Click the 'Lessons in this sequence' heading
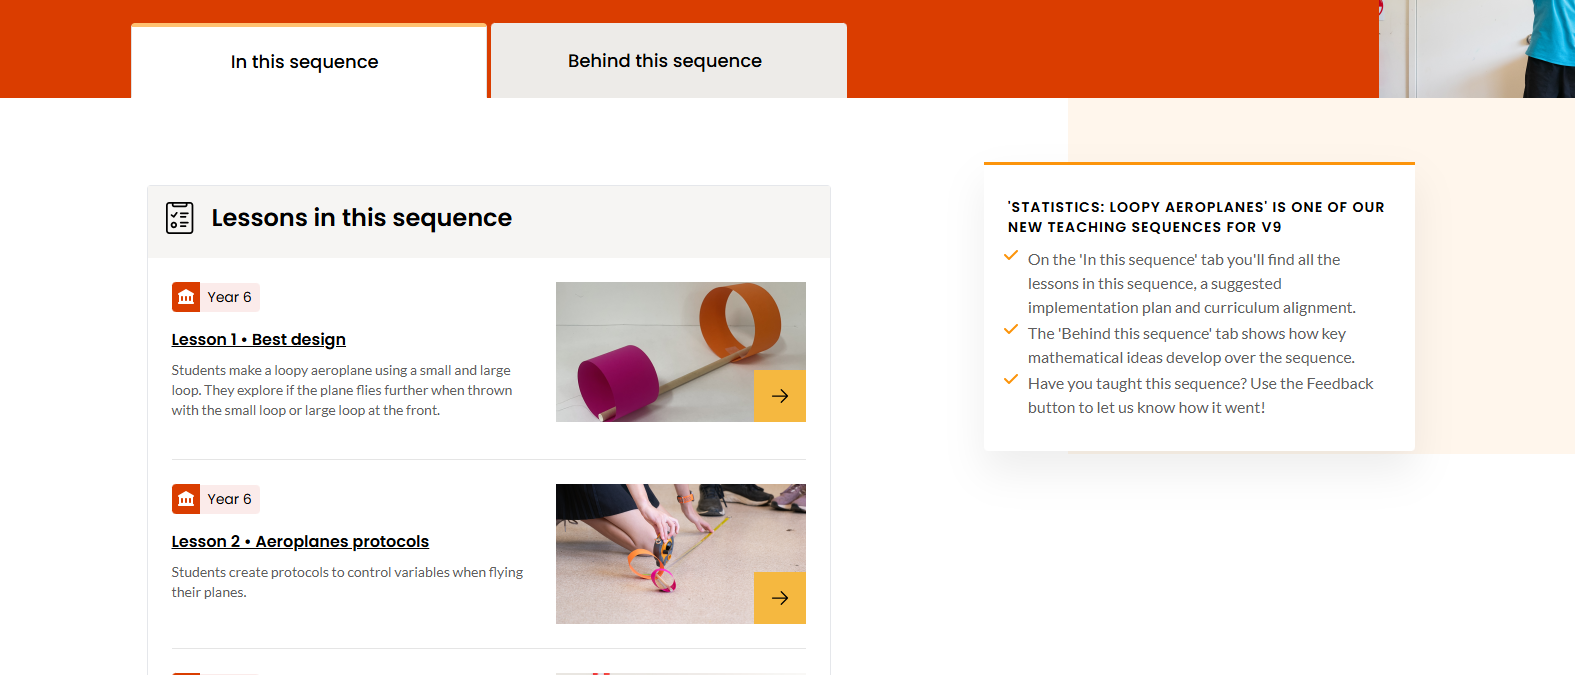Screen dimensions: 1575x675 coord(362,218)
